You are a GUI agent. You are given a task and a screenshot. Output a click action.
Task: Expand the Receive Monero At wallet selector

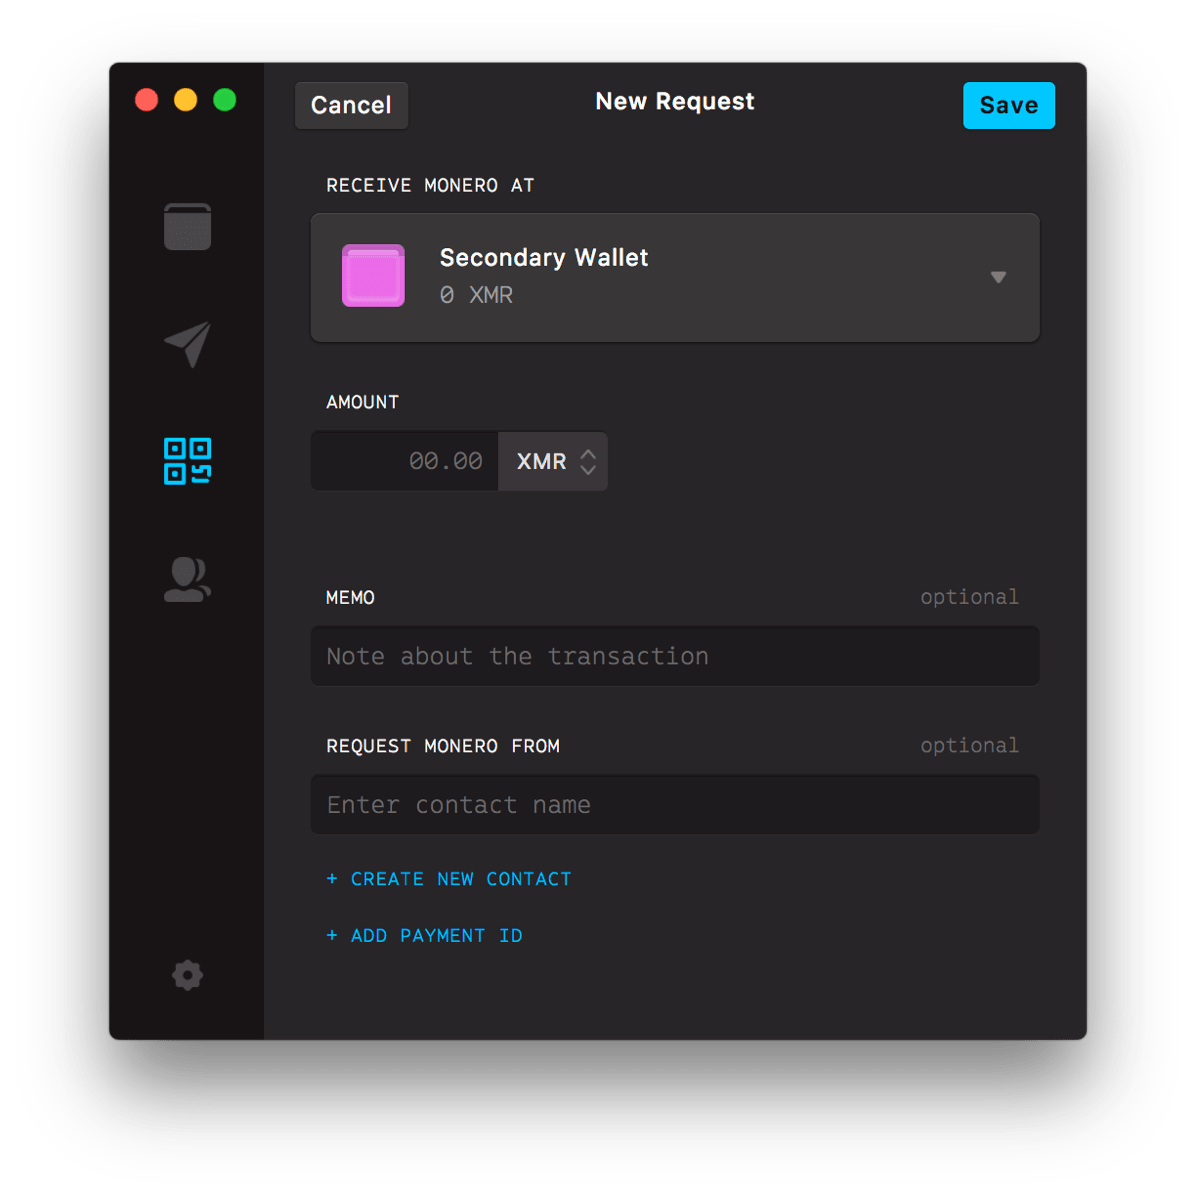(x=675, y=277)
